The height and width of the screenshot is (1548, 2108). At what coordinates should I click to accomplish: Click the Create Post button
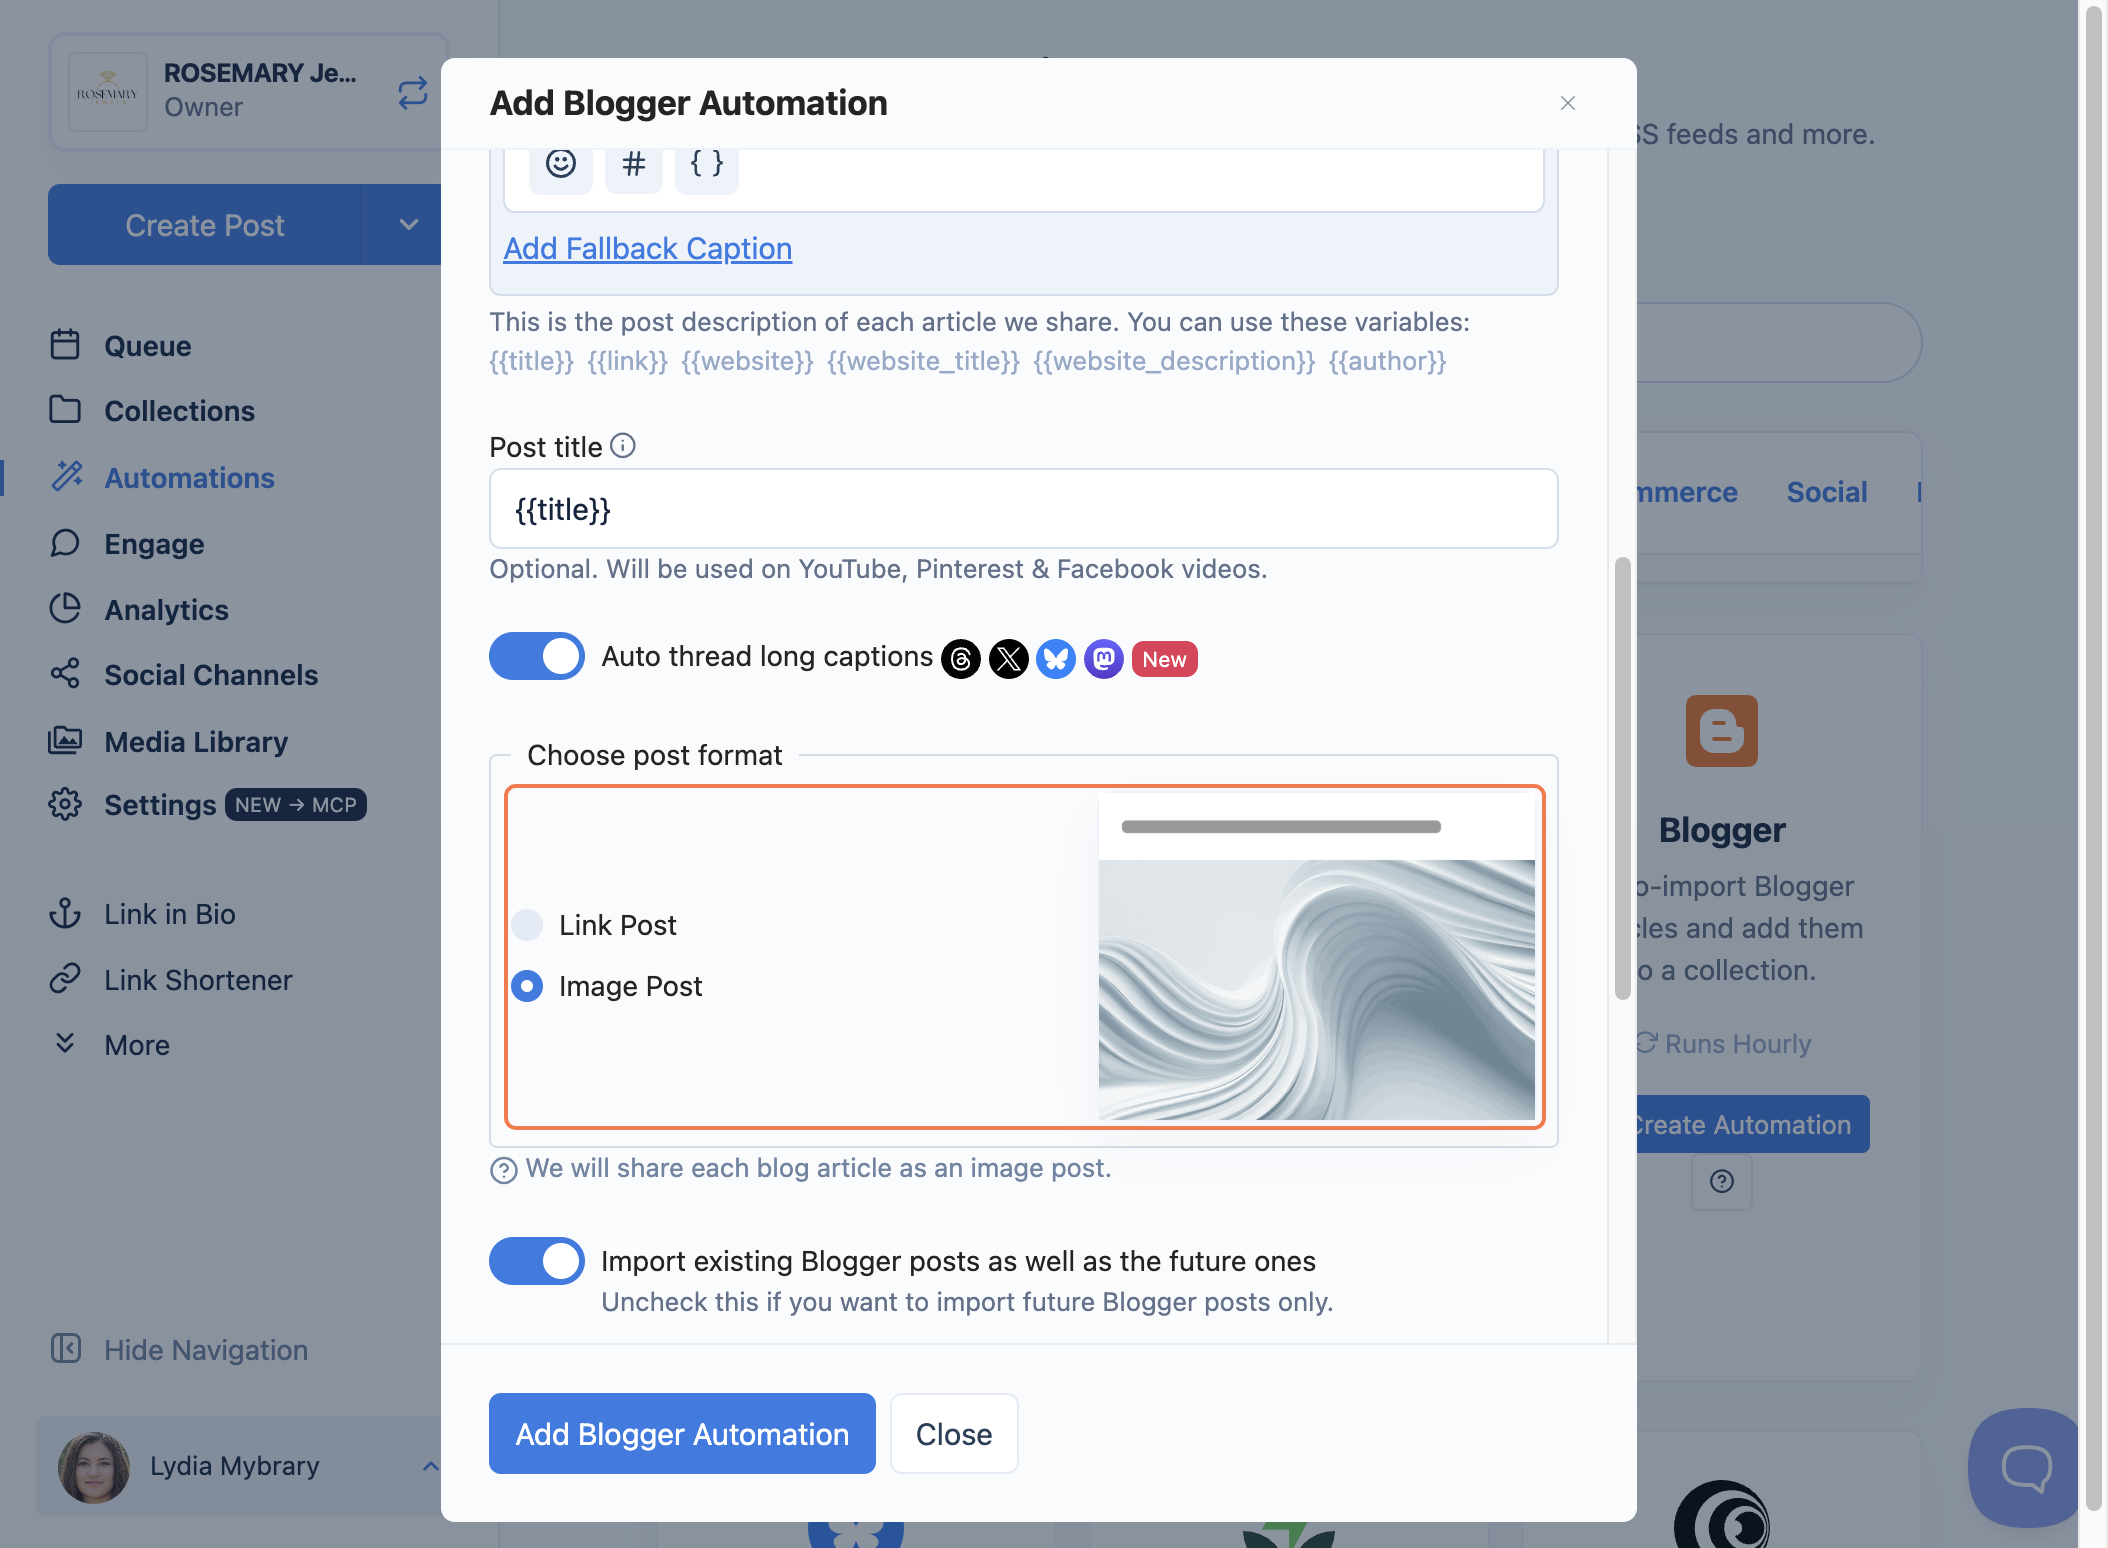tap(205, 225)
